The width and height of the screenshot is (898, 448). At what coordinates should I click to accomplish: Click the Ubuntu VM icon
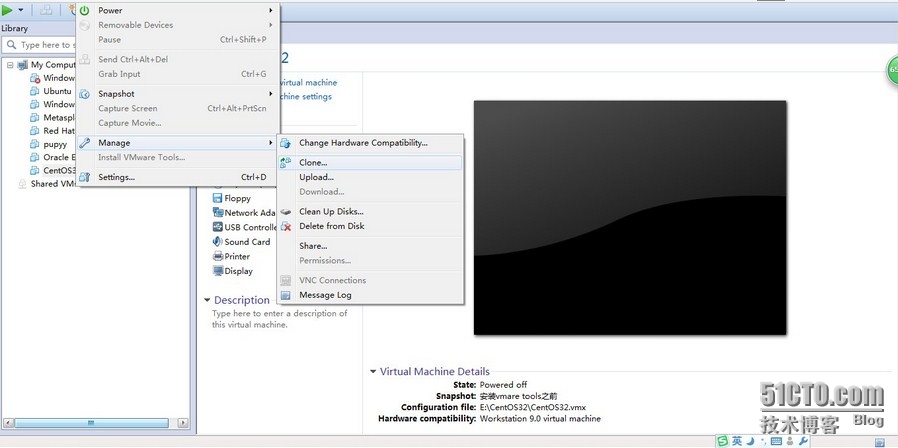click(35, 91)
